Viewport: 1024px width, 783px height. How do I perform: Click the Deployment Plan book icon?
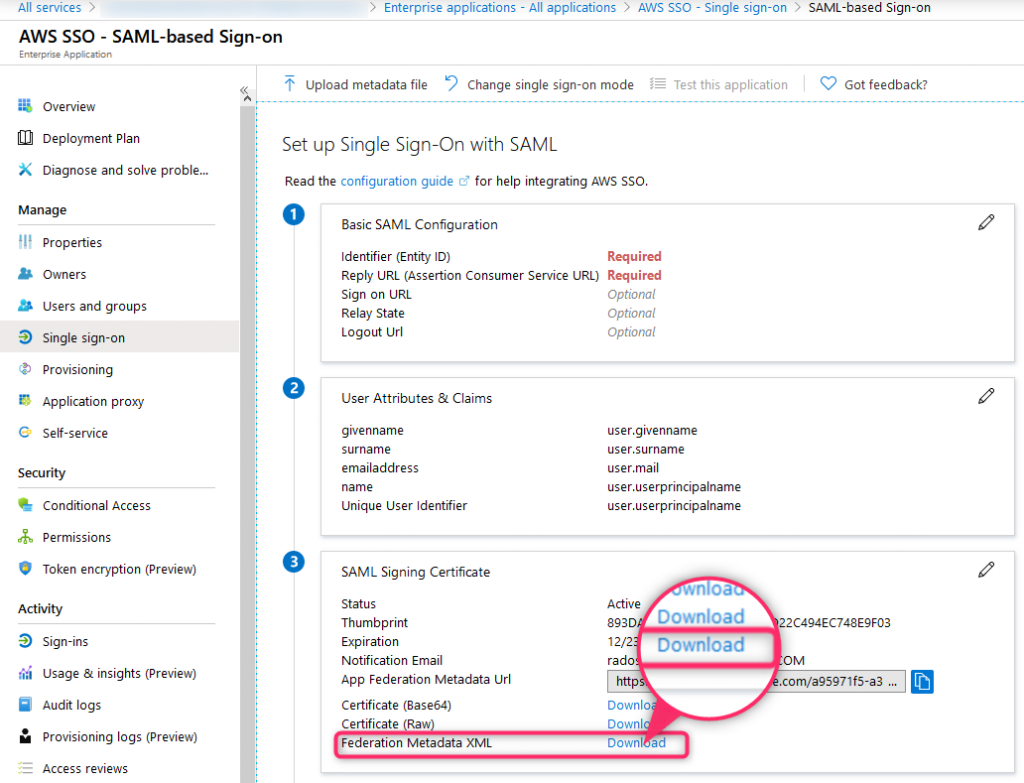click(x=25, y=138)
